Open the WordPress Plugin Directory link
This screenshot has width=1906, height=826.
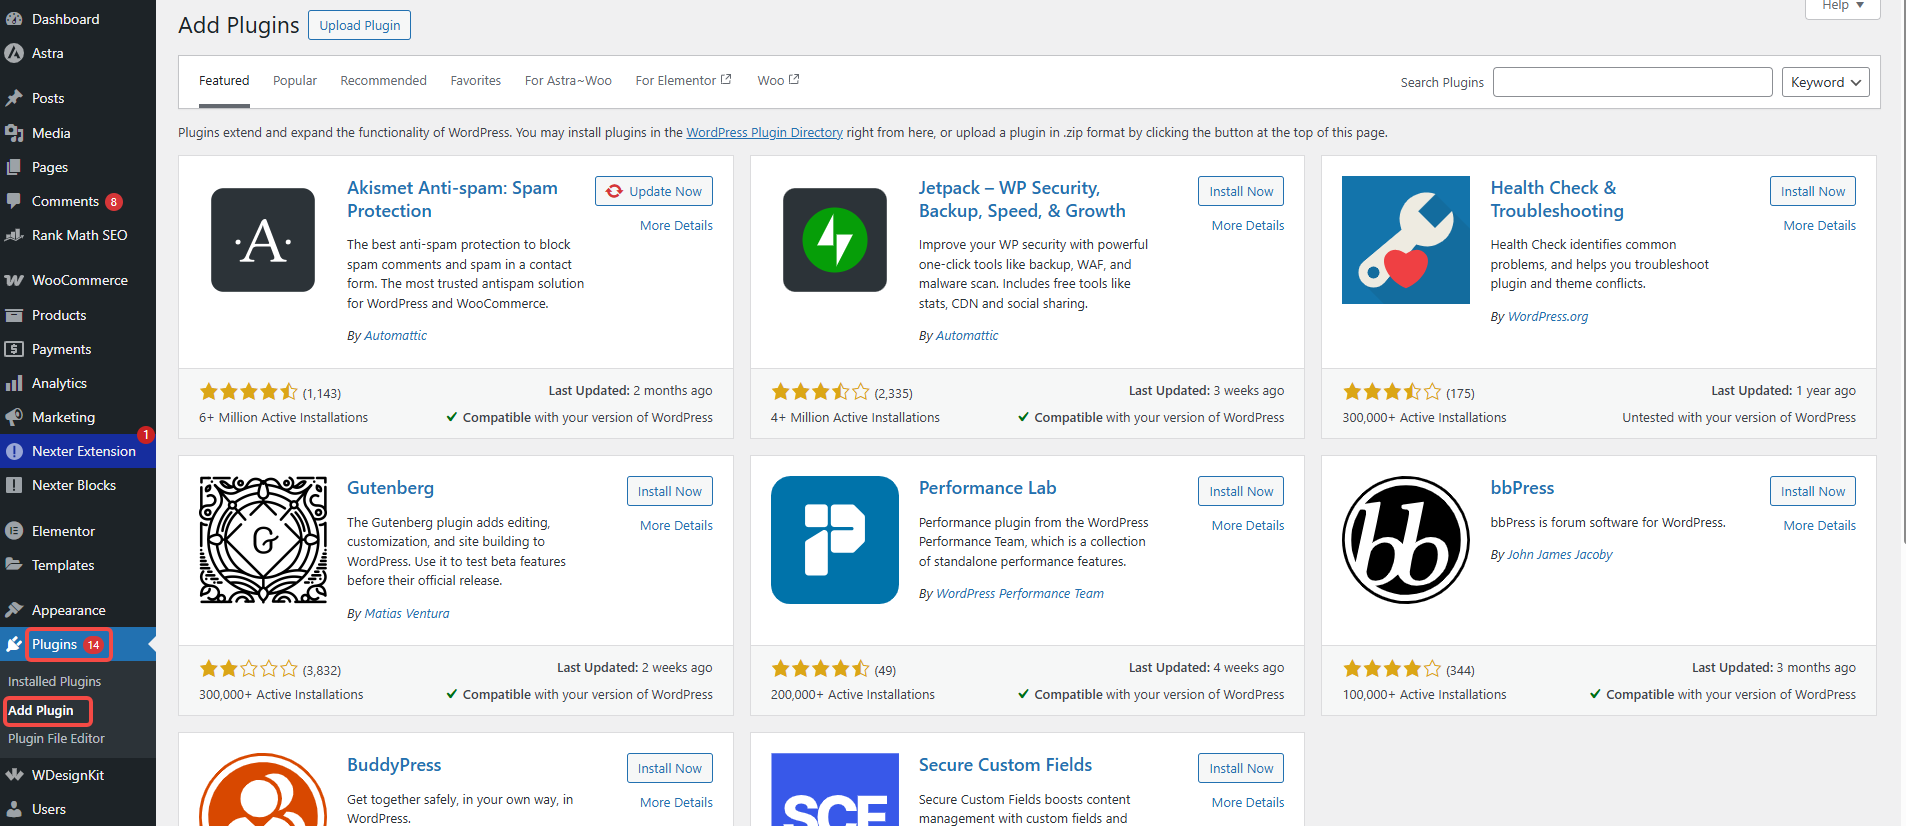pos(764,132)
